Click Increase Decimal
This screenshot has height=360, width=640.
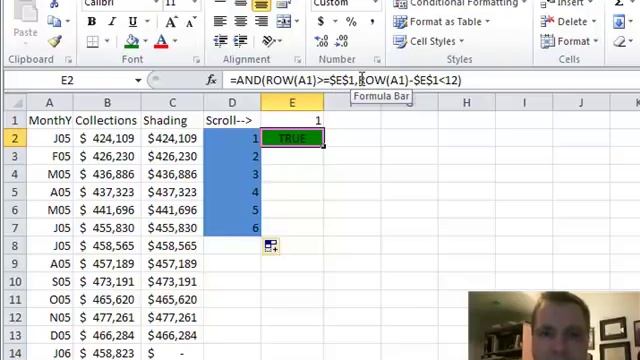(321, 41)
